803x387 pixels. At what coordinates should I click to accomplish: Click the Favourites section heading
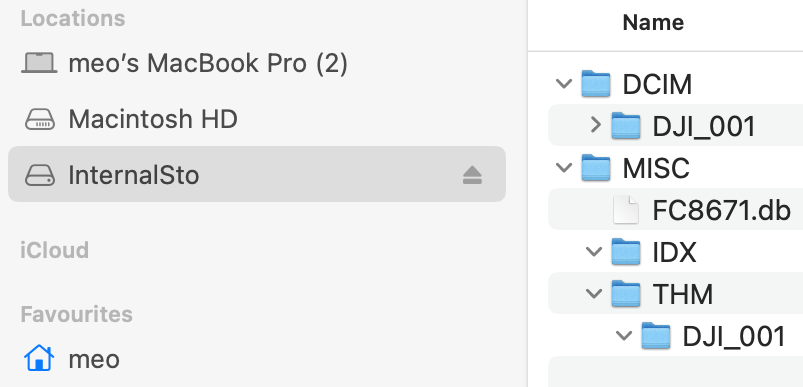coord(76,314)
